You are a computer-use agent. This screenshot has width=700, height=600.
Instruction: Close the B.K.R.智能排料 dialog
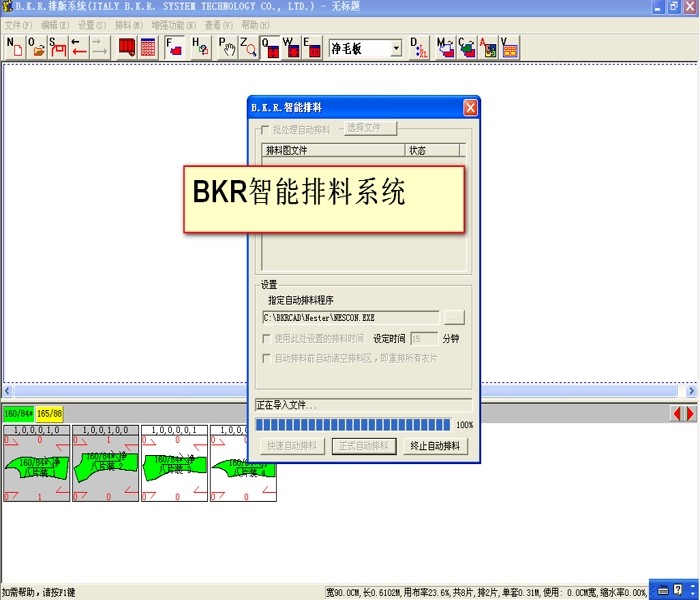(470, 108)
